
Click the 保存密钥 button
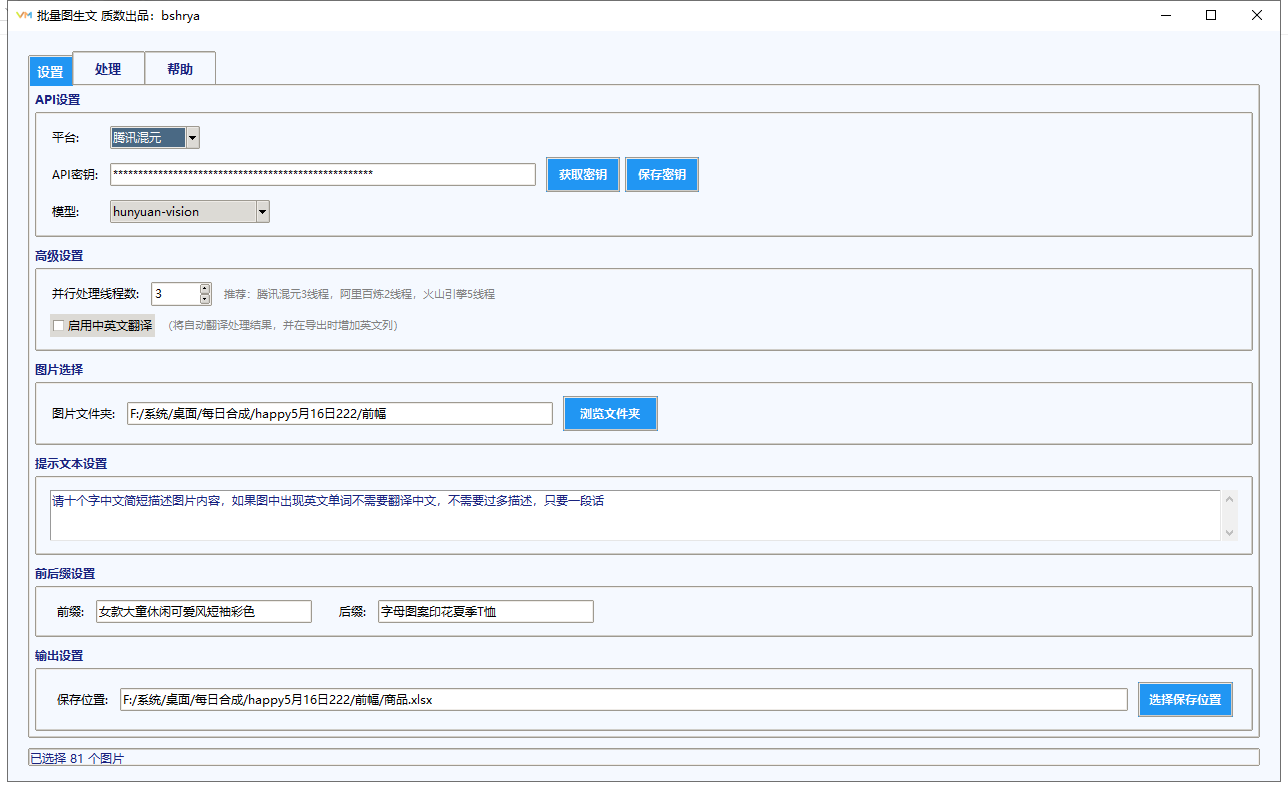[662, 174]
